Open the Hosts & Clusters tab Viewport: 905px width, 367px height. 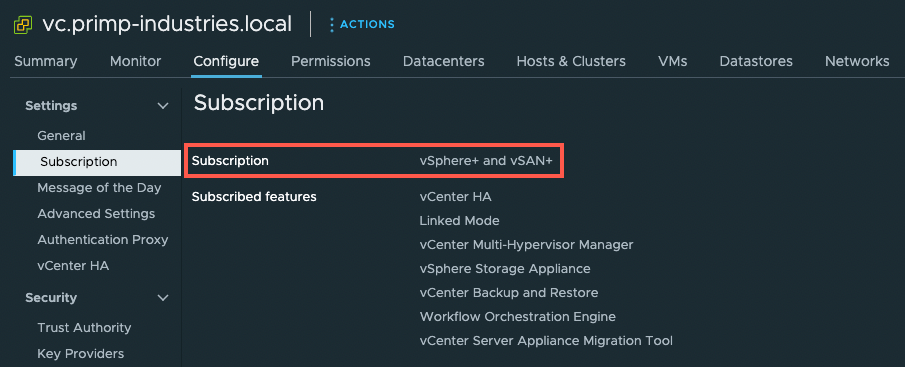(x=571, y=61)
